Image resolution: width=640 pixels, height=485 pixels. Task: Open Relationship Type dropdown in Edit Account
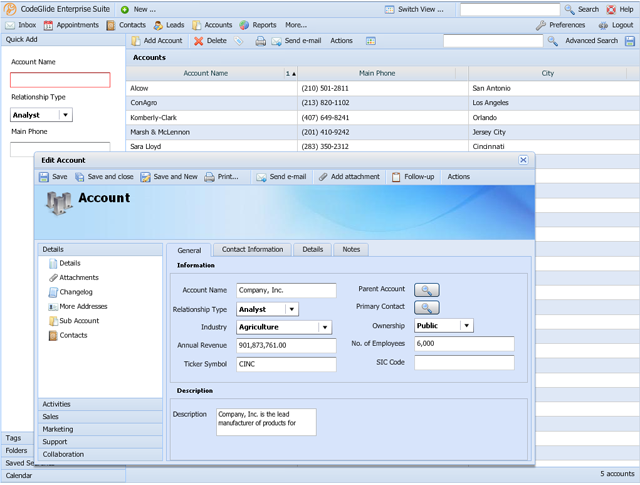291,309
